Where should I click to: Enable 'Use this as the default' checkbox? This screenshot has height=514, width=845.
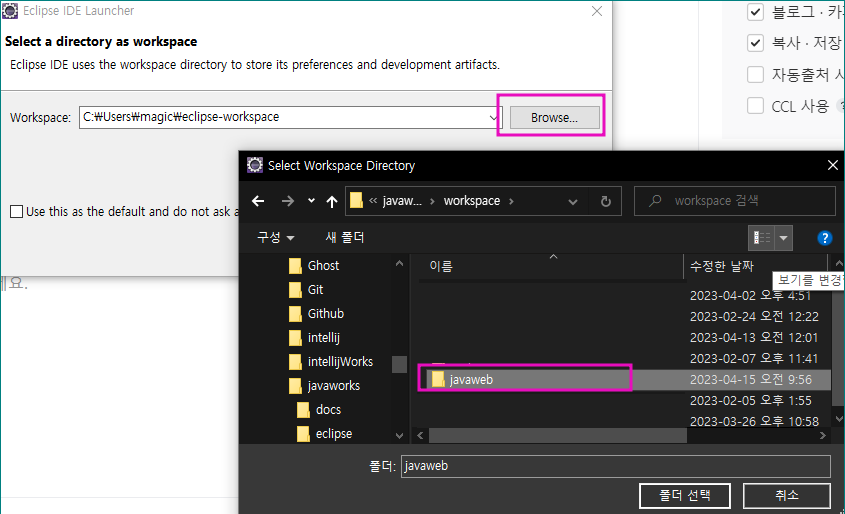[x=17, y=212]
